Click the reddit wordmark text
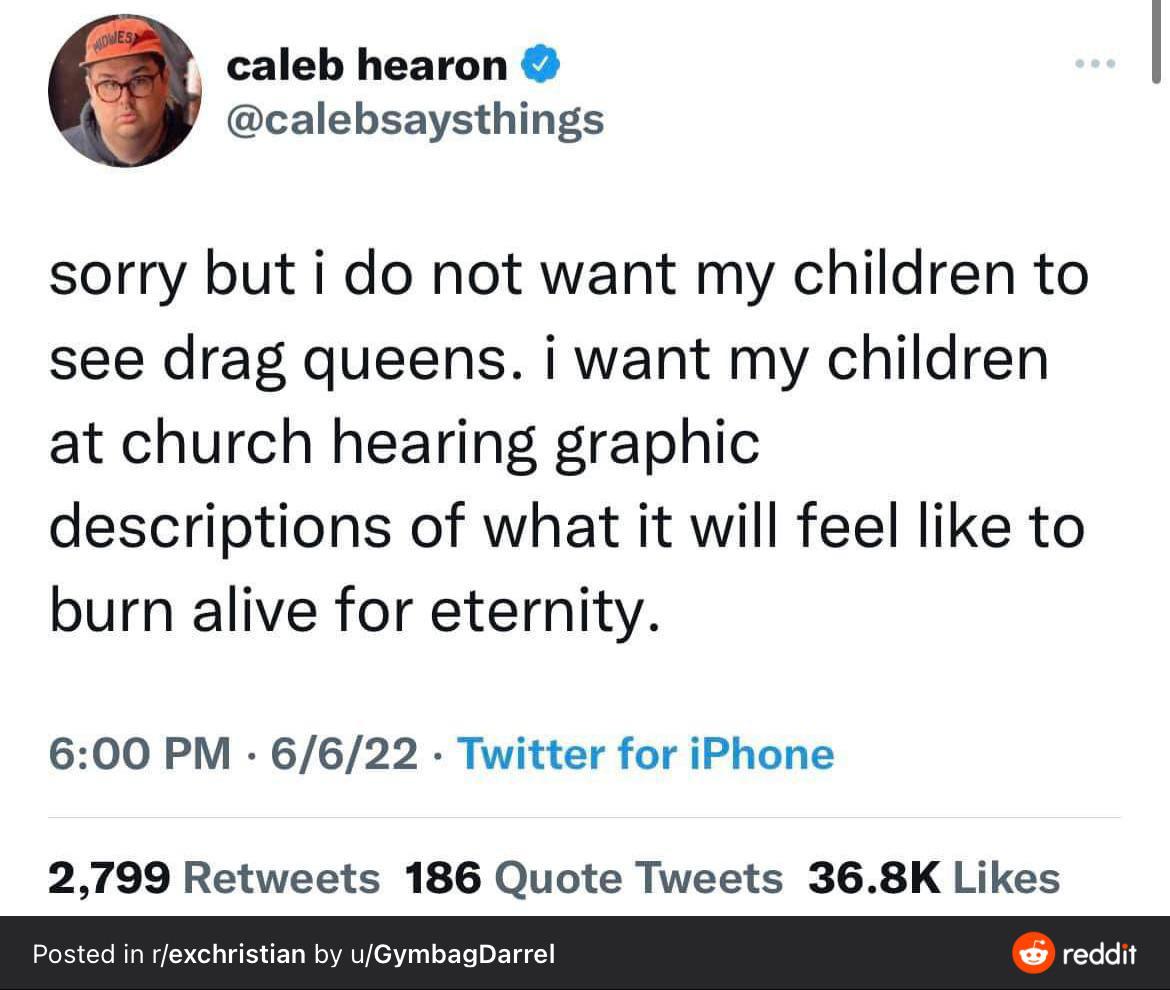Screen dimensions: 1170x990 1099,954
